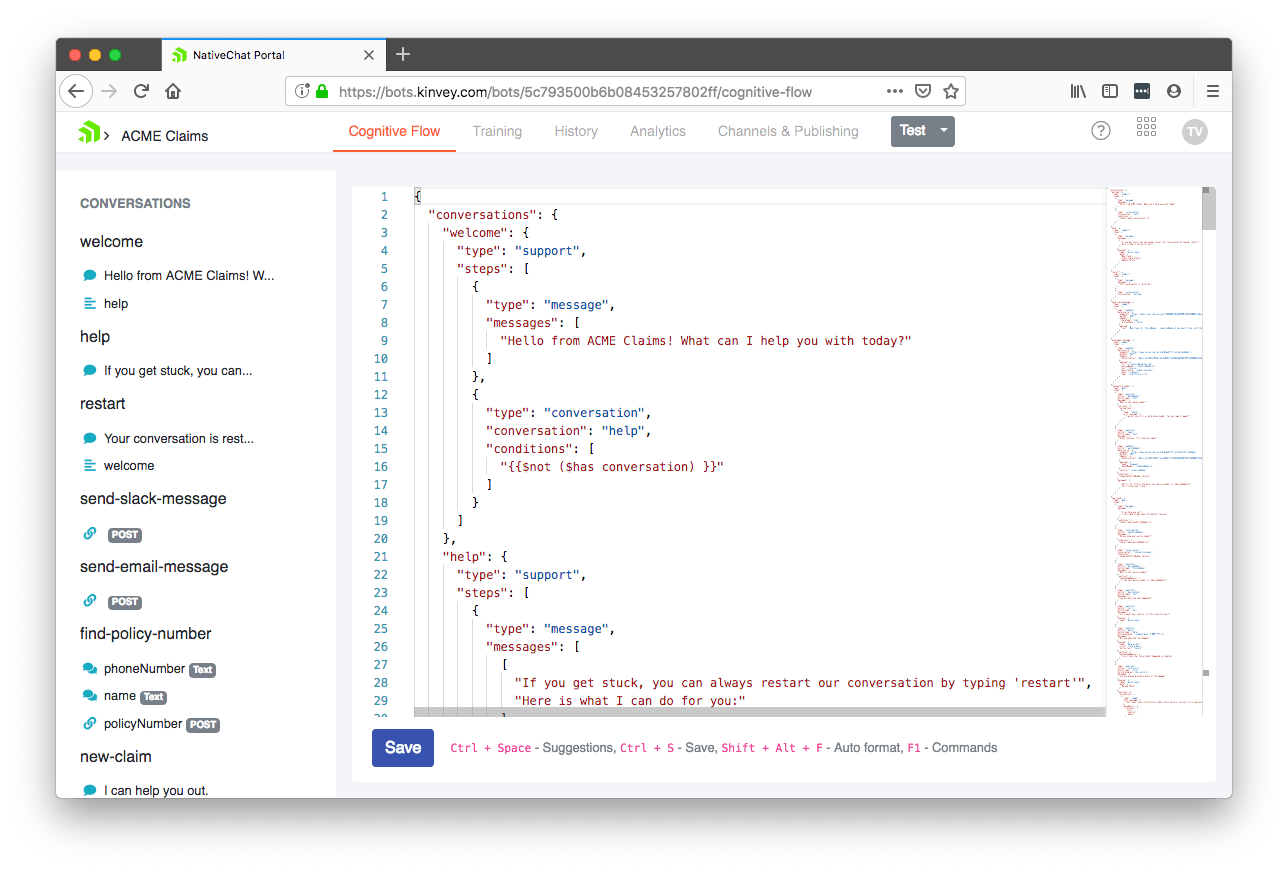The width and height of the screenshot is (1288, 872).
Task: Click line number 21 in gutter
Action: (x=380, y=557)
